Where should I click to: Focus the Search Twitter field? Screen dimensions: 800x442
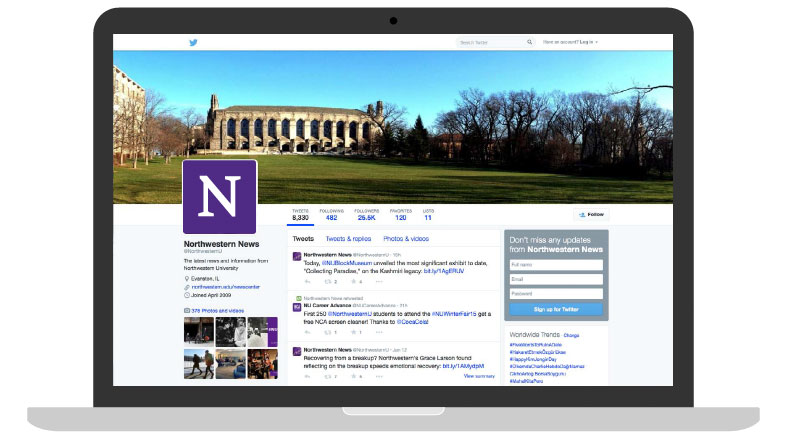[491, 43]
